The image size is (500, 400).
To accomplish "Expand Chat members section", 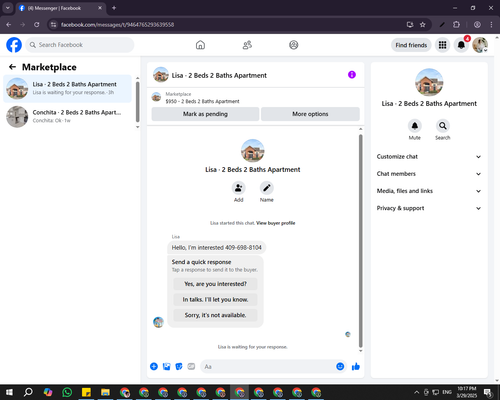I will (429, 174).
